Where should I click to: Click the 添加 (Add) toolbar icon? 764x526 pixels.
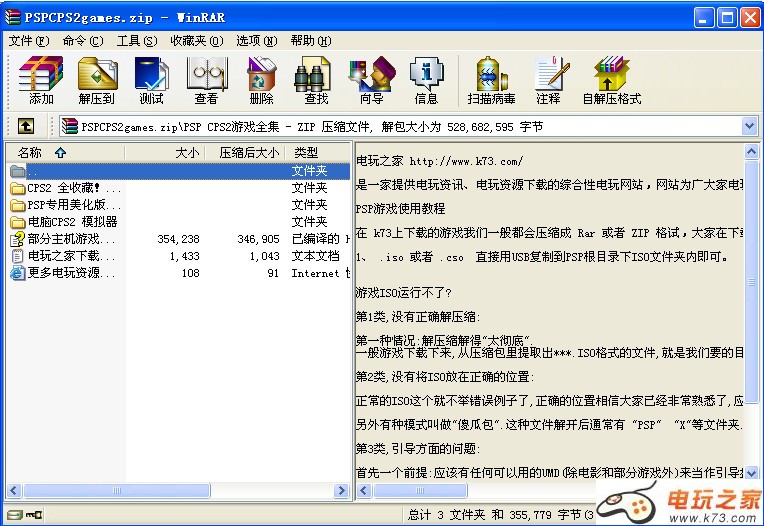[x=41, y=80]
